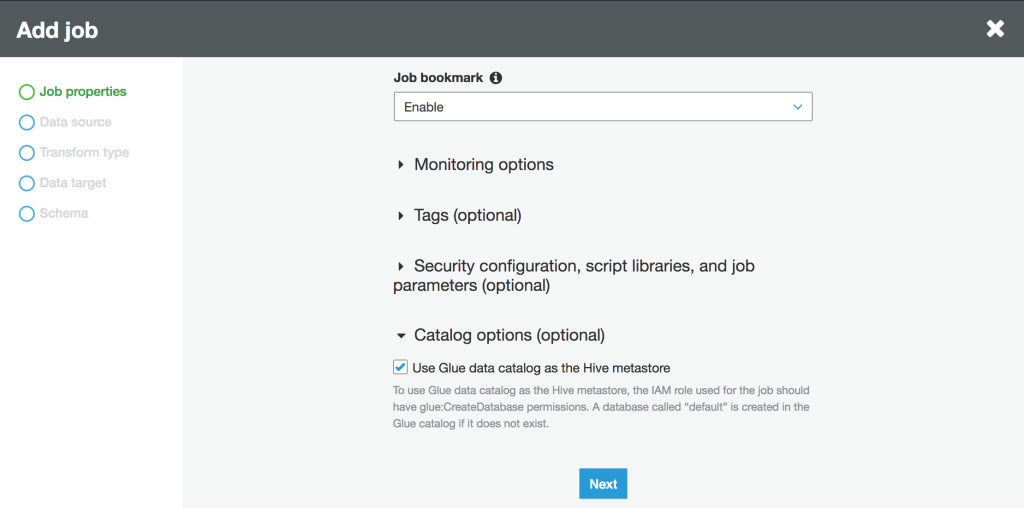Go to the Data target step
The width and height of the screenshot is (1024, 508).
point(72,183)
